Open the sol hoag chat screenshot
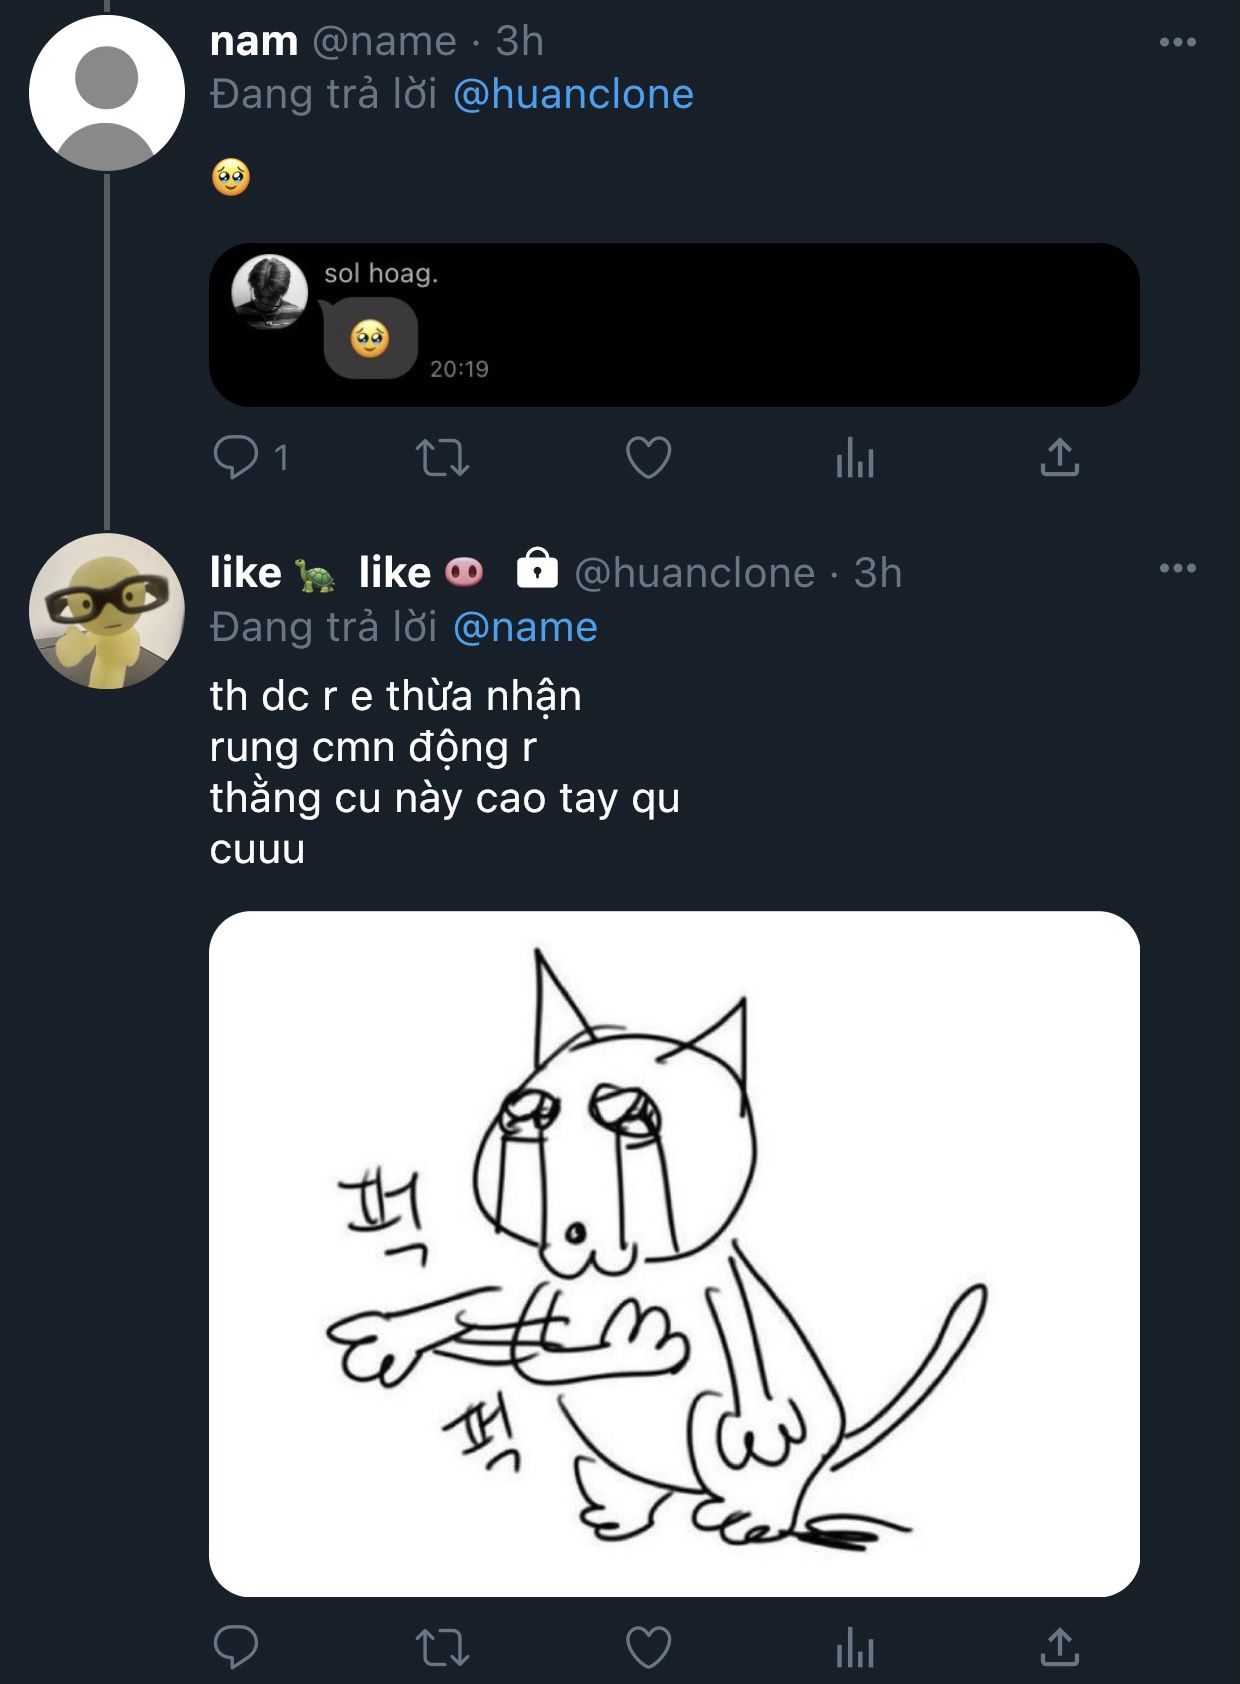The height and width of the screenshot is (1684, 1240). 674,325
